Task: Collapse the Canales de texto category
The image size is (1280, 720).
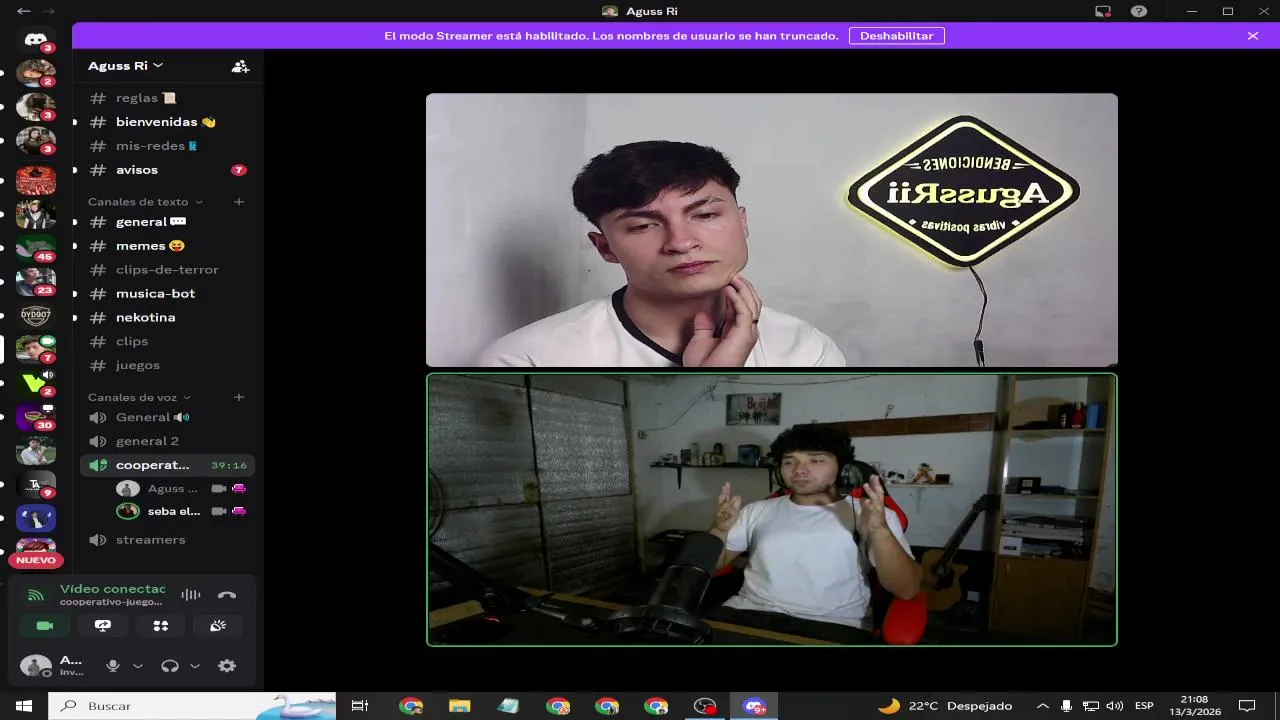Action: [x=145, y=201]
